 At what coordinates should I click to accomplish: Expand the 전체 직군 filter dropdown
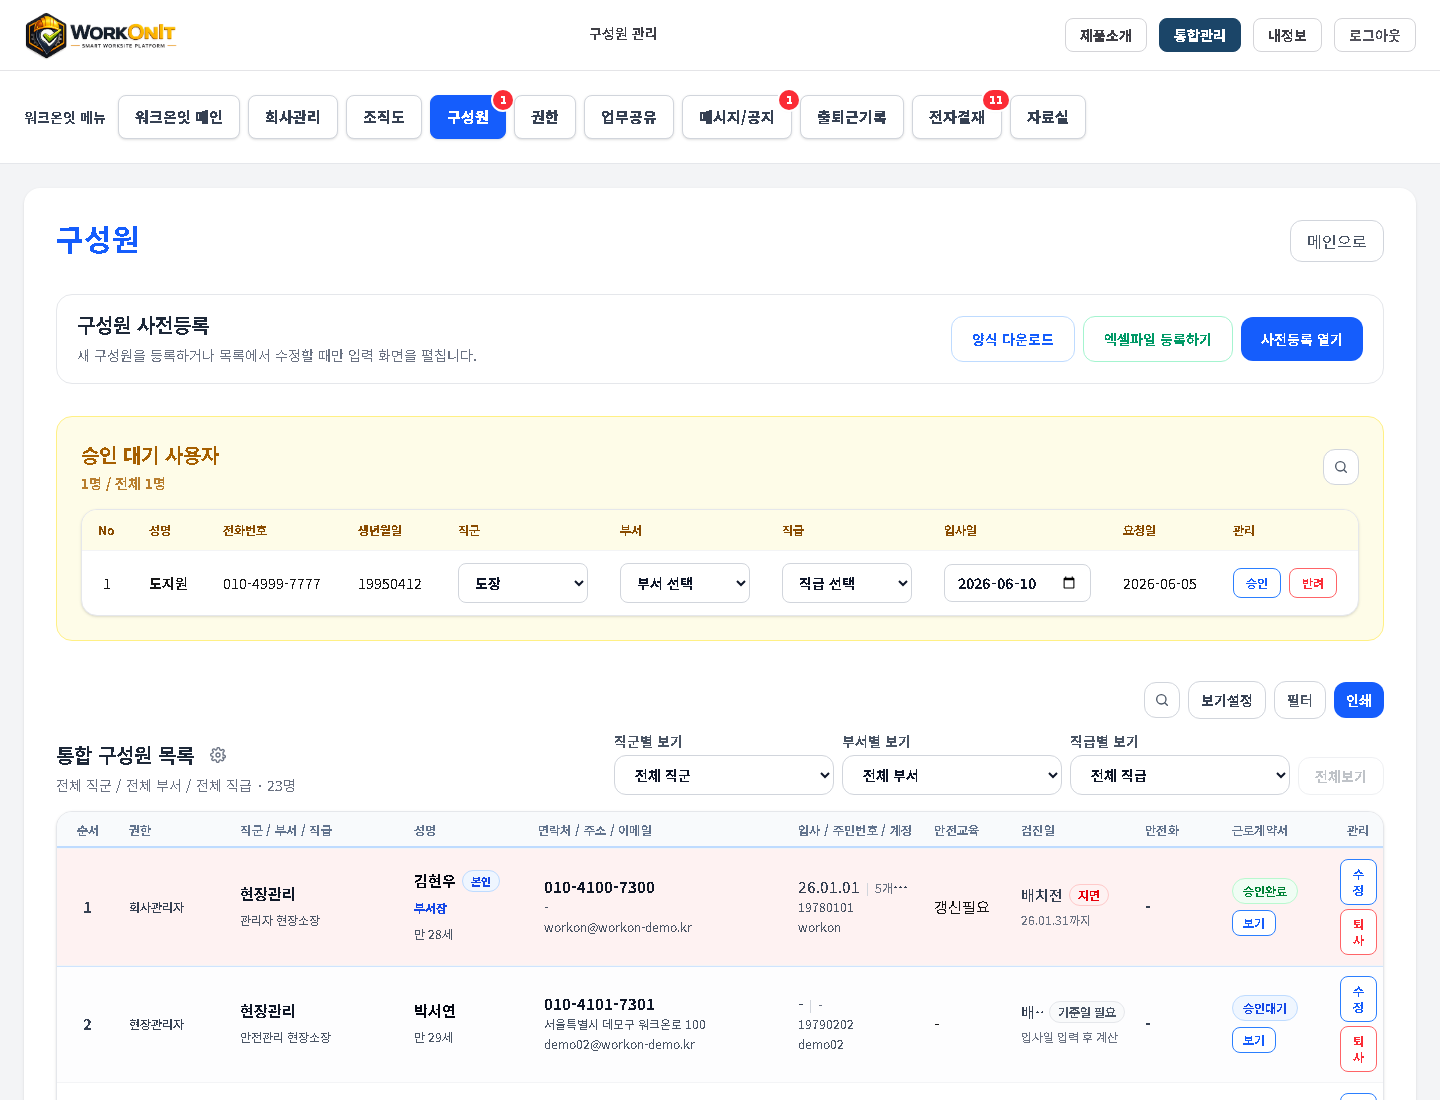coord(724,775)
